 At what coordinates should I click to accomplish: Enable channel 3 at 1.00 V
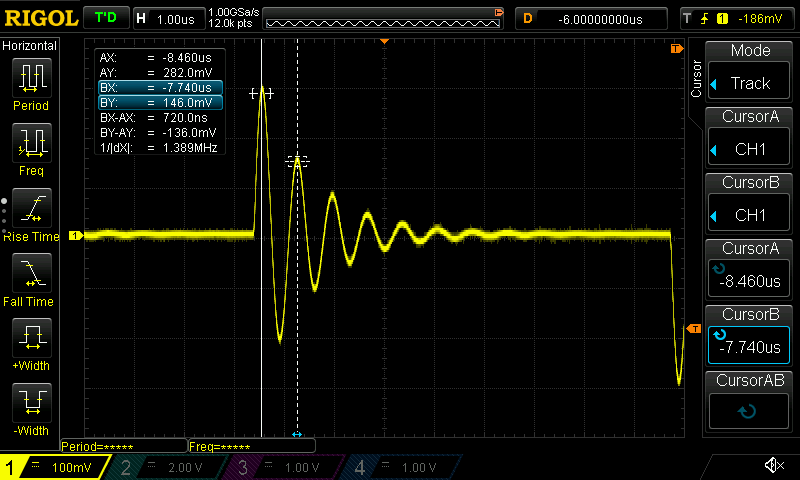(284, 467)
